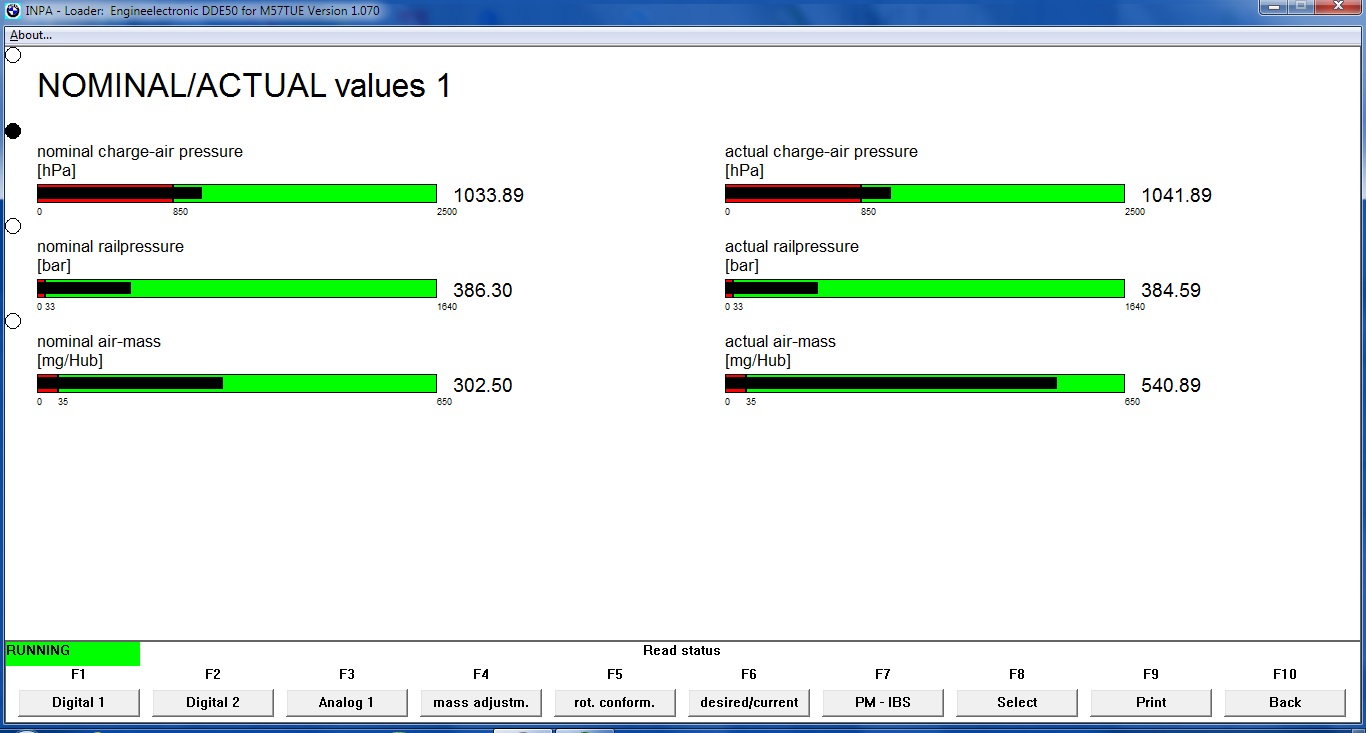Click the rot. conform. button

point(615,702)
